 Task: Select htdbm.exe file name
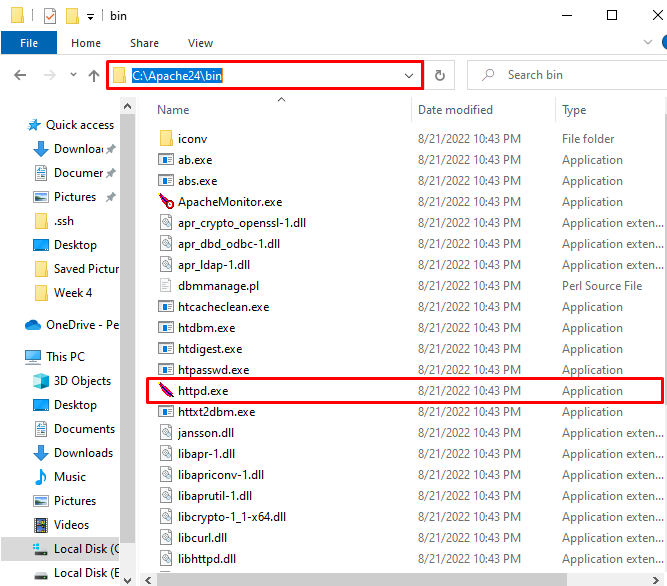206,328
